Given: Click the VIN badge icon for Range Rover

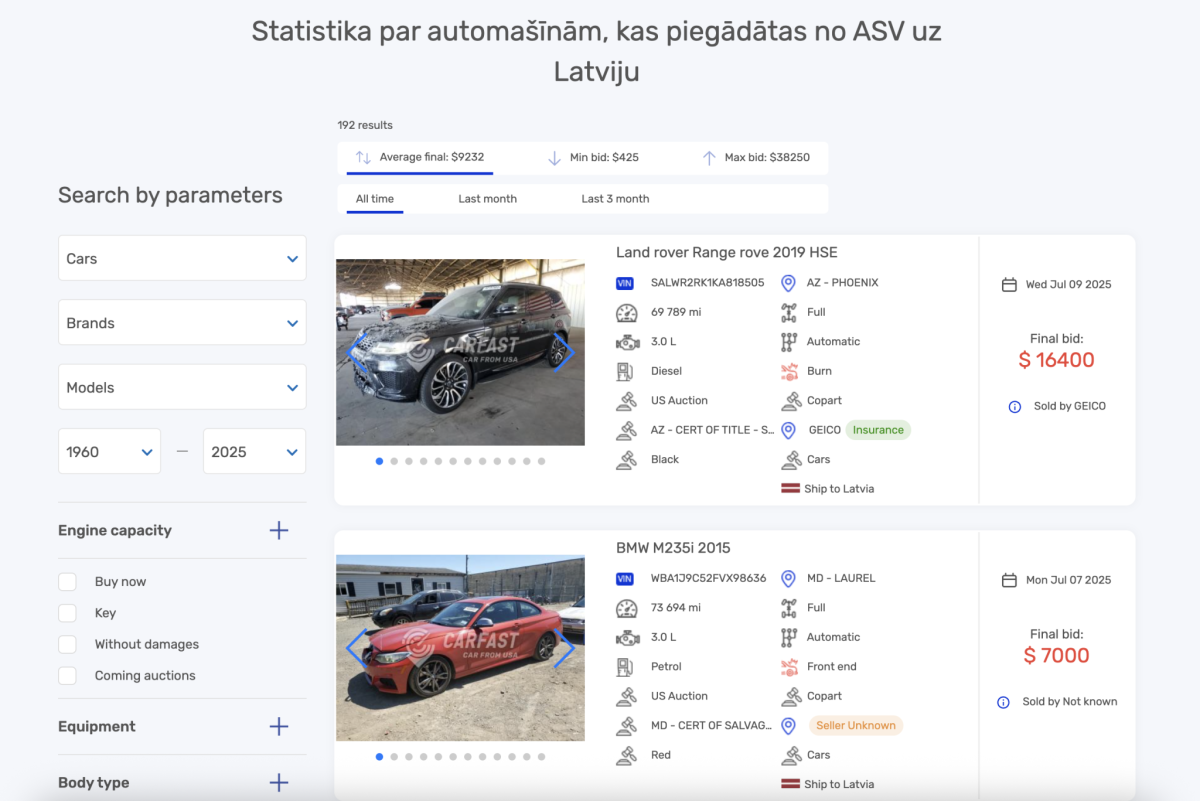Looking at the screenshot, I should tap(625, 283).
